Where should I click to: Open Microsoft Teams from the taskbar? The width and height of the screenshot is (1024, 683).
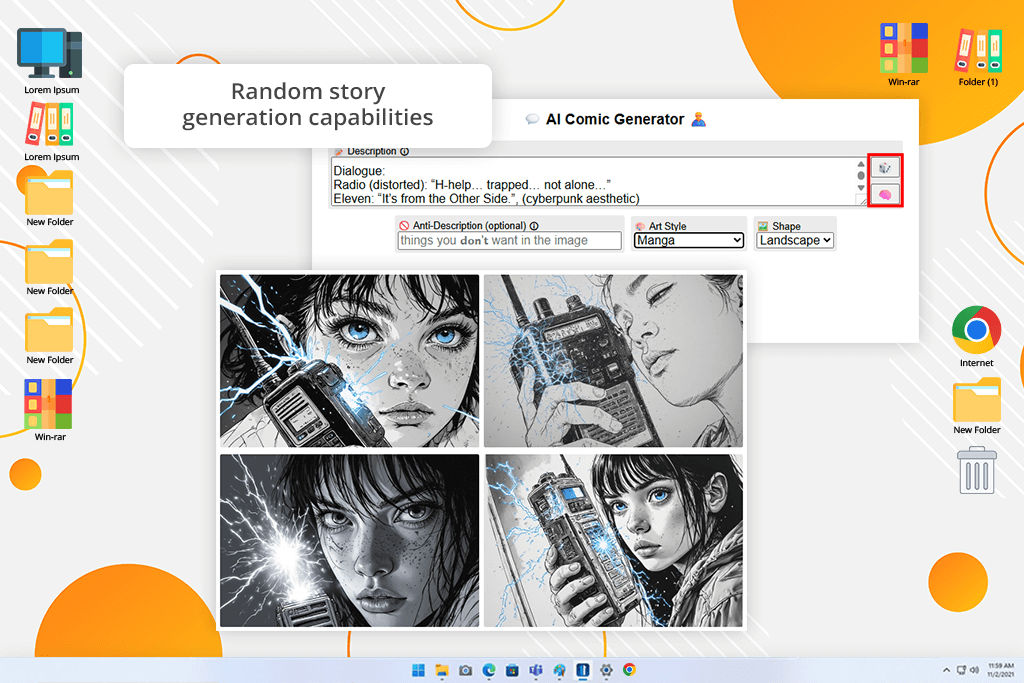pos(536,670)
